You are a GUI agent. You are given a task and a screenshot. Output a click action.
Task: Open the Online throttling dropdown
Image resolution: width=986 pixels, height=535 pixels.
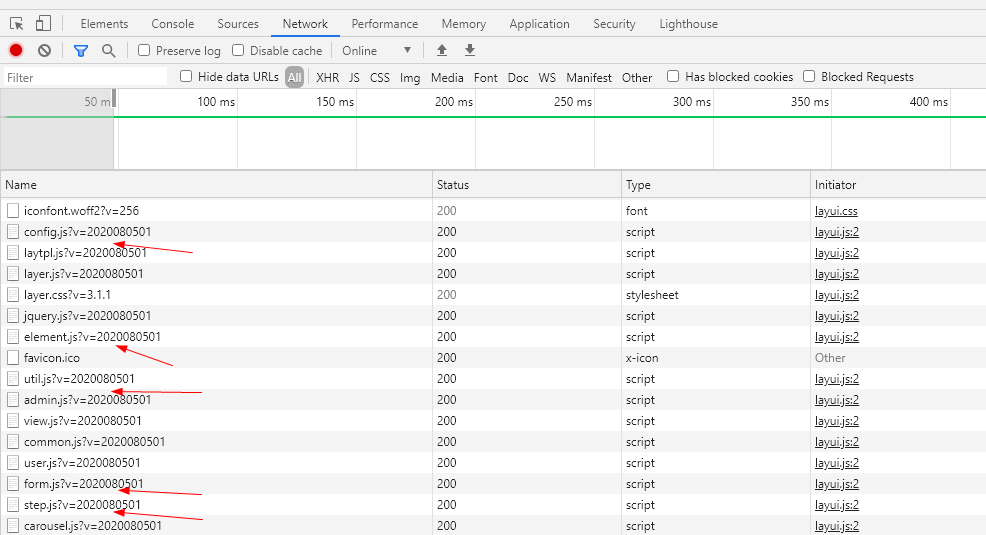[x=376, y=50]
